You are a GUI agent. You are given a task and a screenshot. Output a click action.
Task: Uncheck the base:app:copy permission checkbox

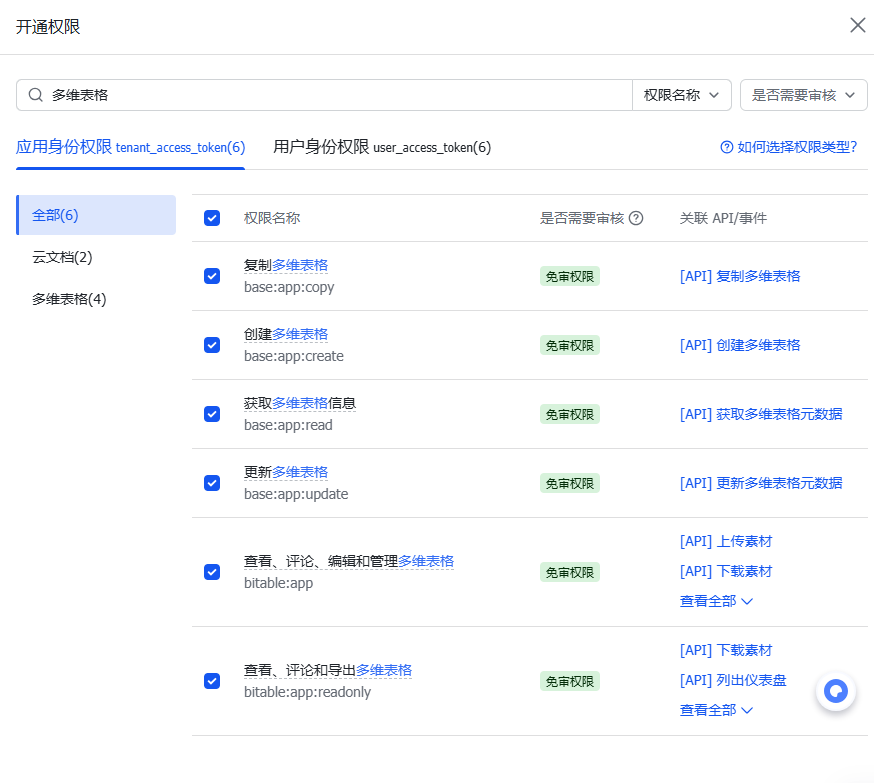212,276
